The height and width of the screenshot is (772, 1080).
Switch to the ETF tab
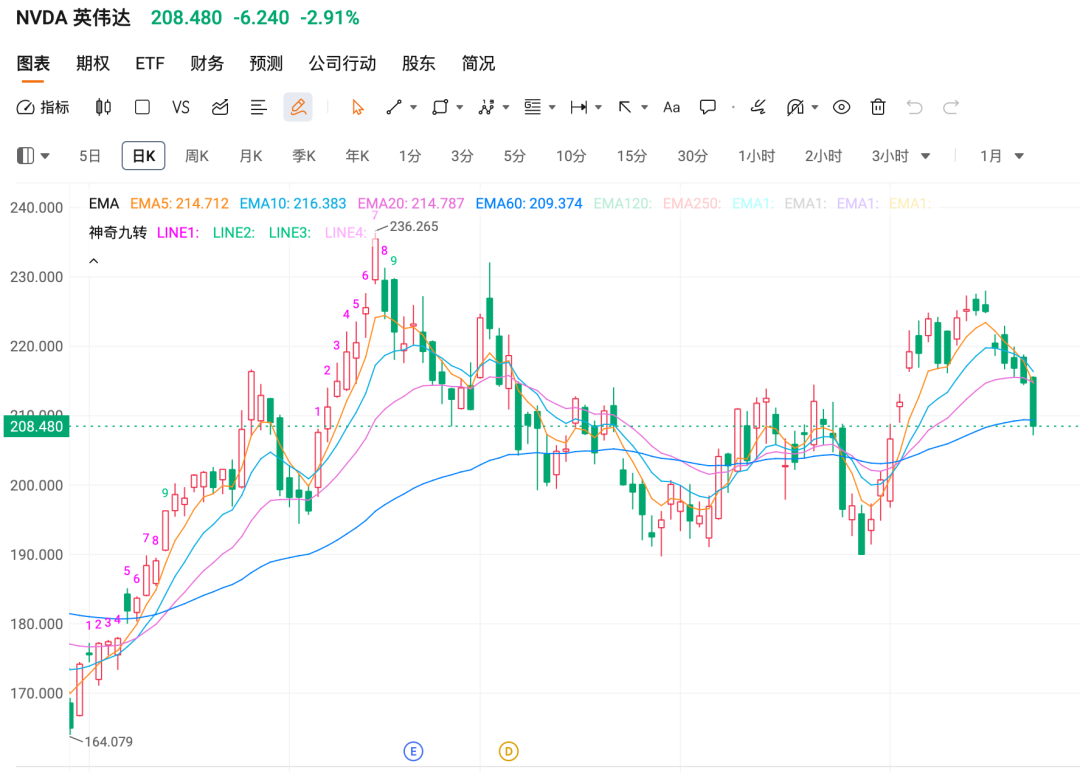(150, 63)
